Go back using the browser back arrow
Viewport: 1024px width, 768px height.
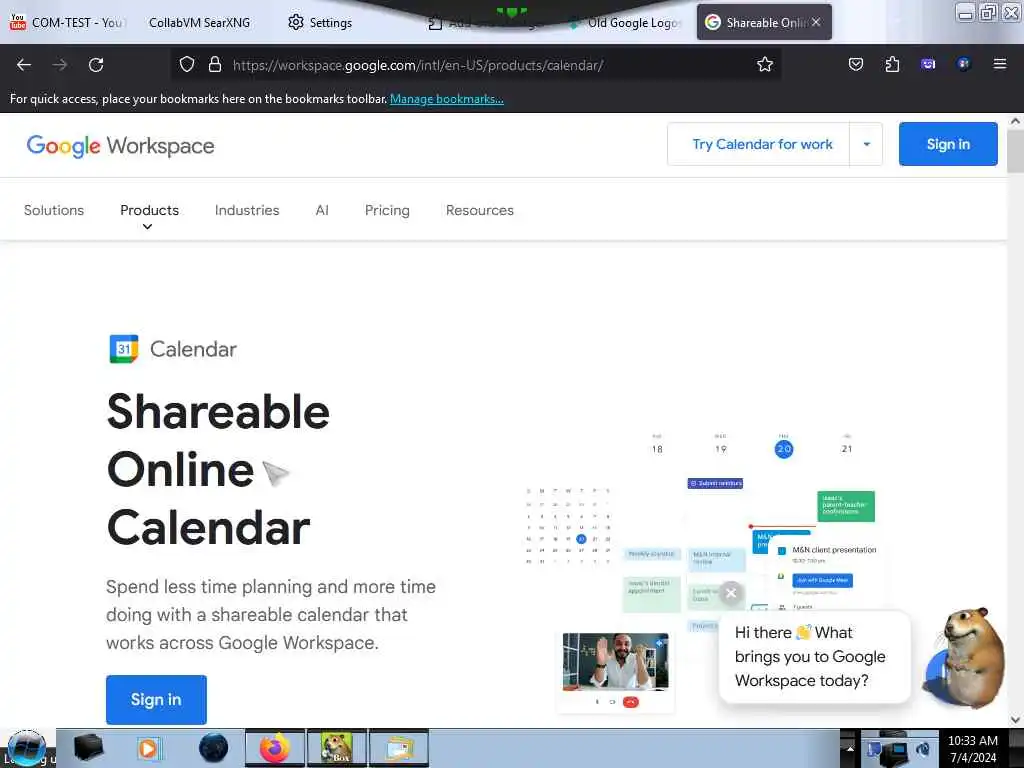24,65
